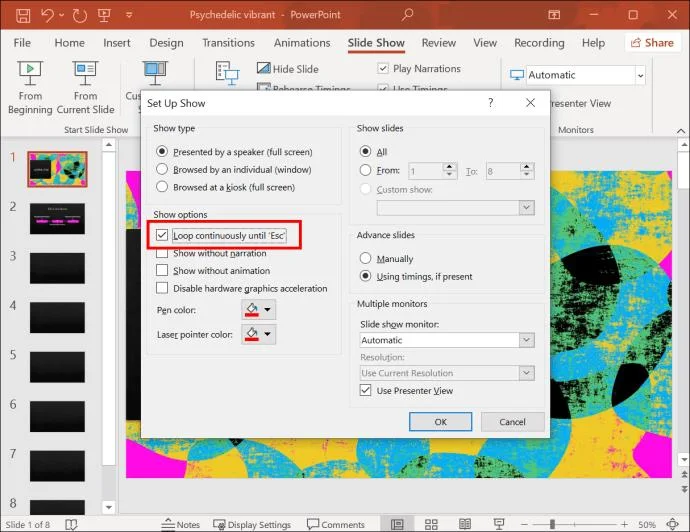
Task: Switch to Reading View icon
Action: point(465,524)
